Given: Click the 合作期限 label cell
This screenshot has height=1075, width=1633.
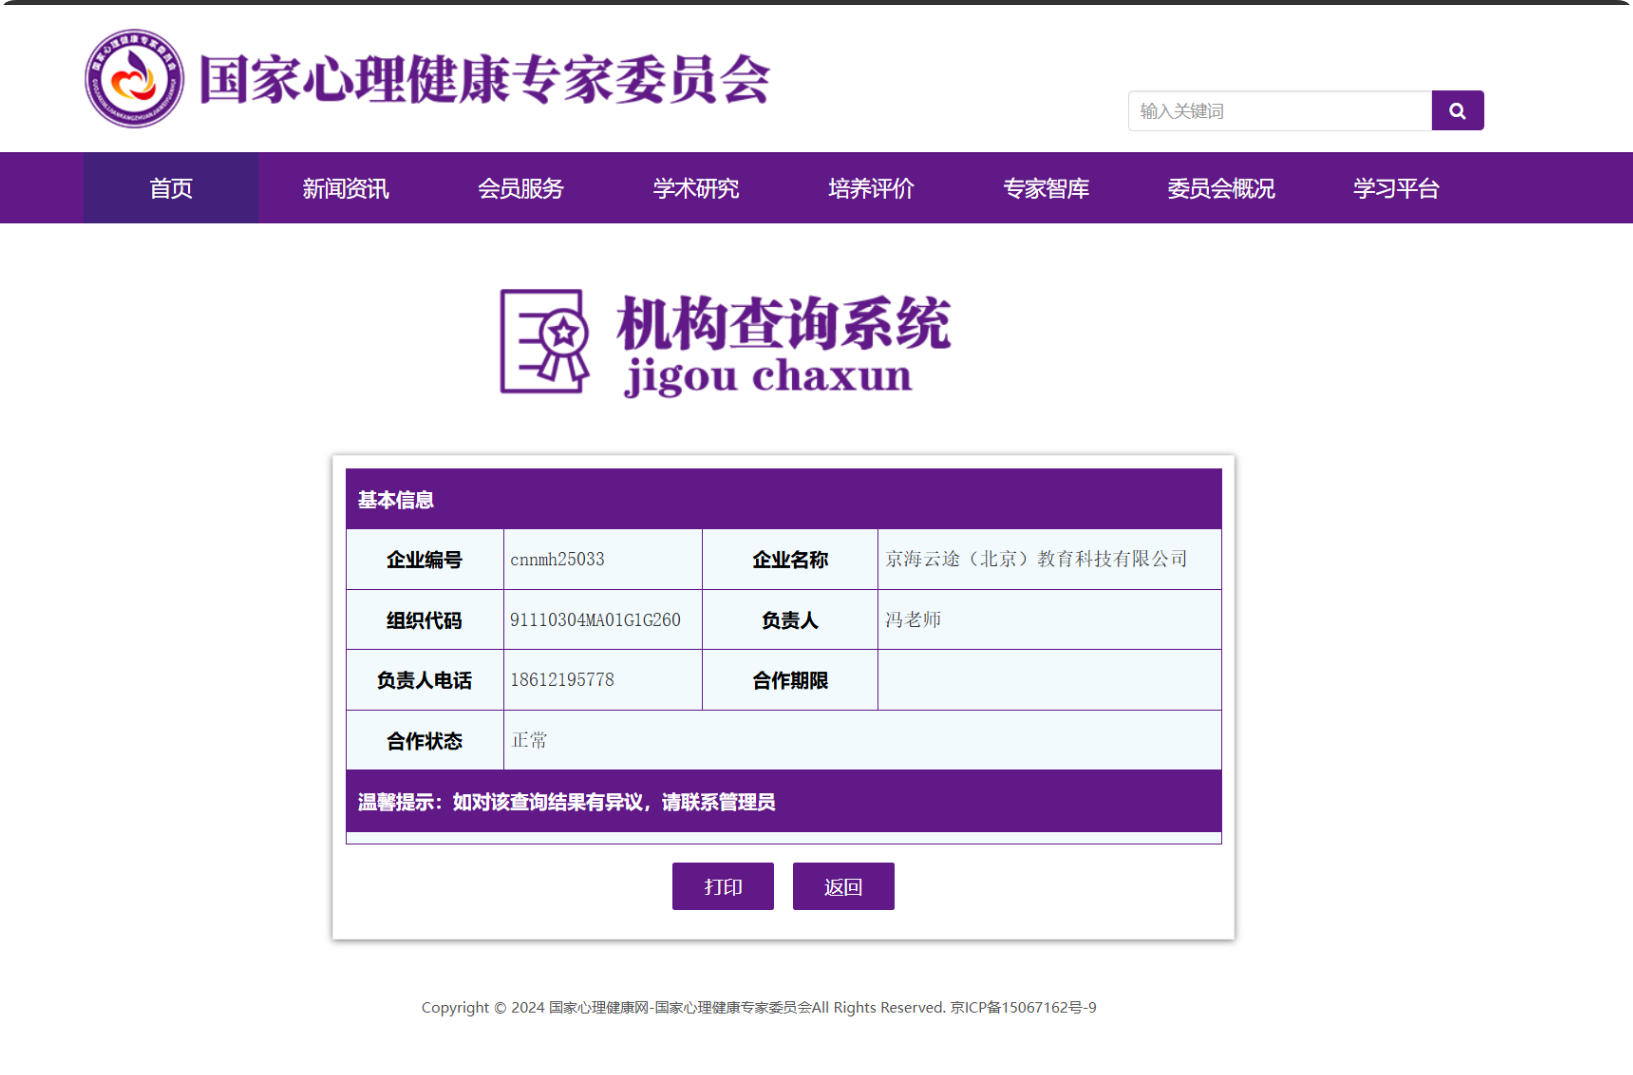Looking at the screenshot, I should point(790,680).
